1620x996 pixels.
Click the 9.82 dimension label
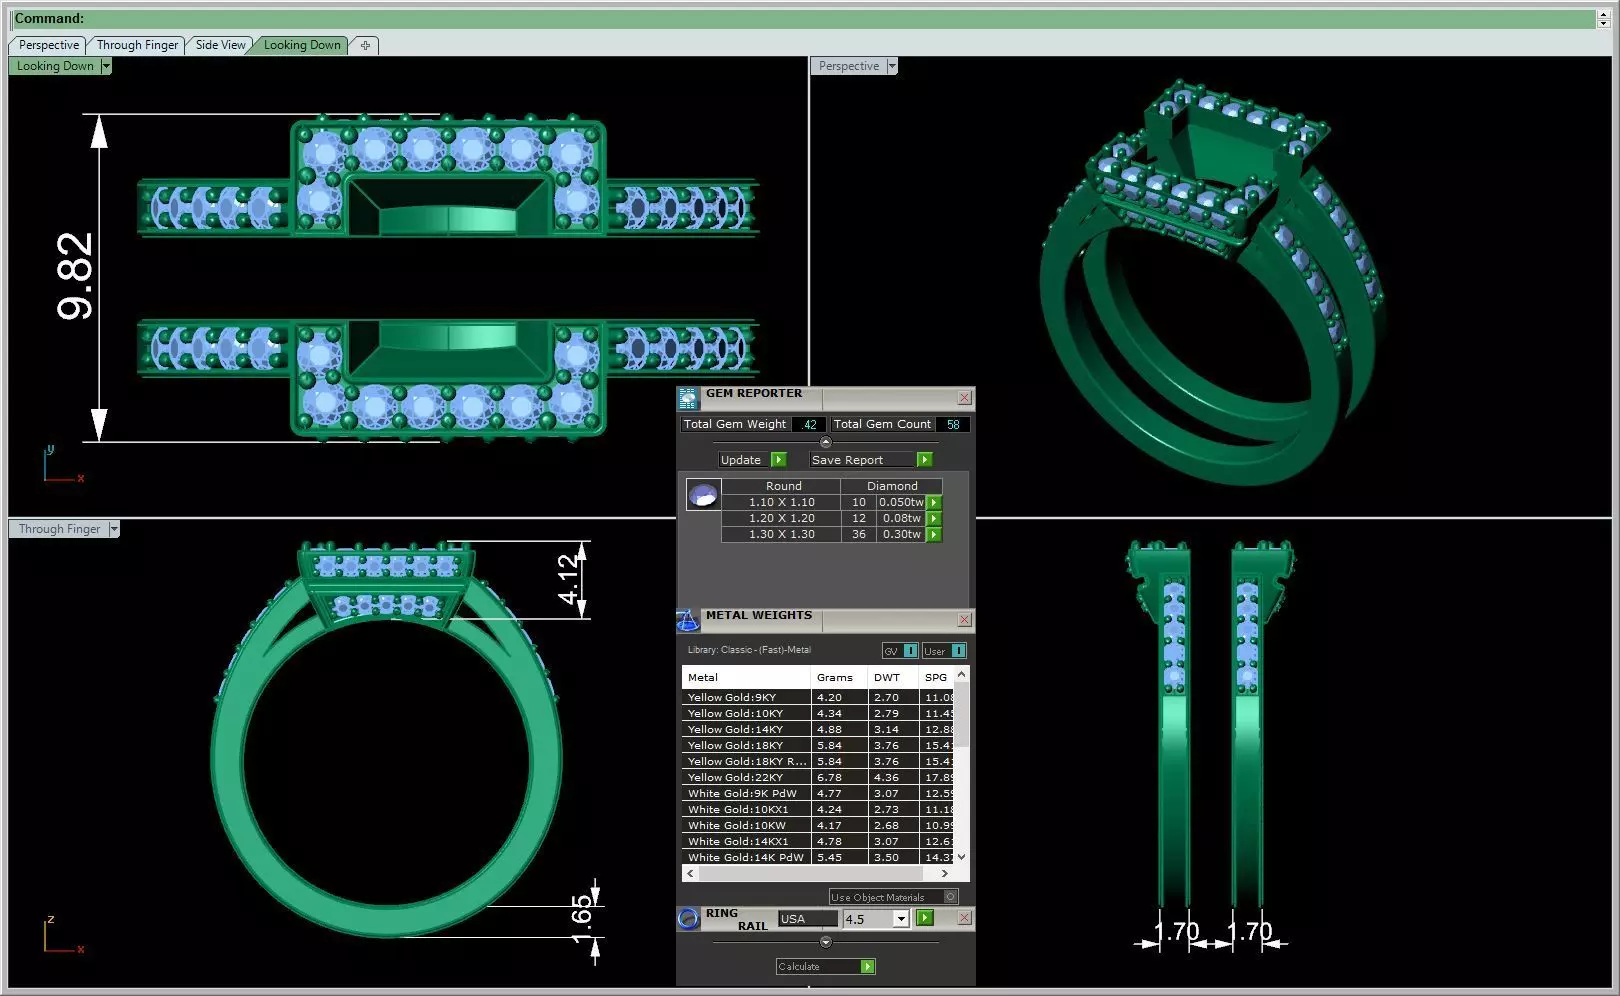coord(75,277)
